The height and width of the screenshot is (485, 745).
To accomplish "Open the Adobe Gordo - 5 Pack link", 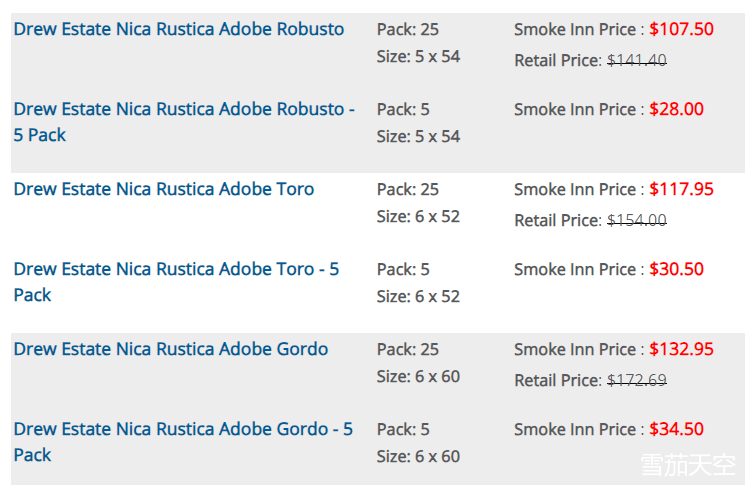I will coord(183,429).
